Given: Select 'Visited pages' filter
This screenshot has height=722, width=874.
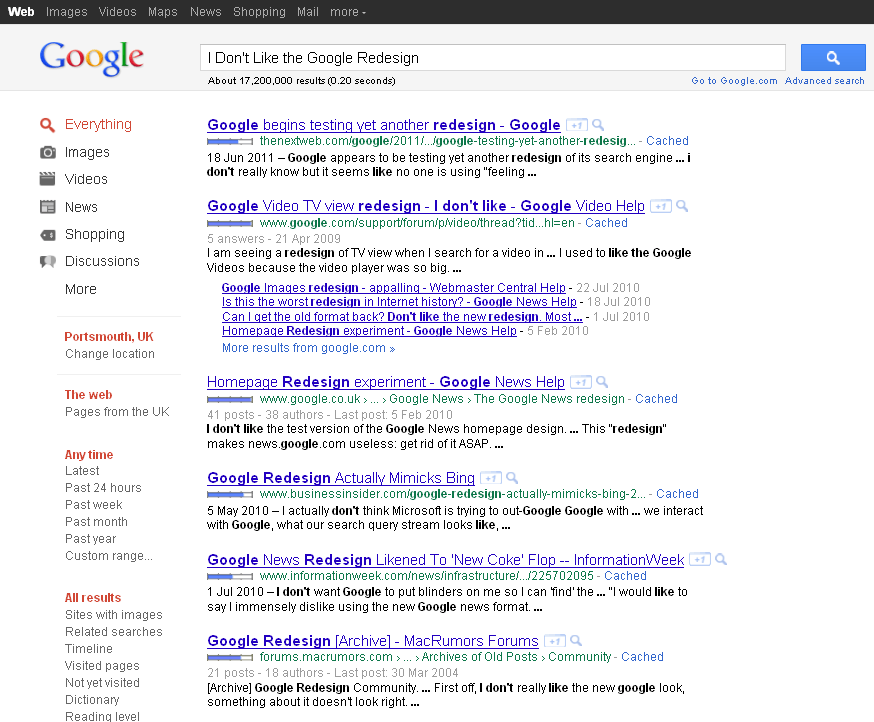Looking at the screenshot, I should (102, 666).
